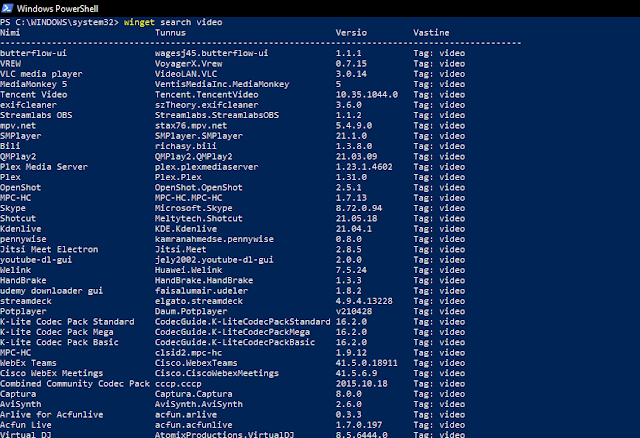Click the 'richasy.bili' package ID
This screenshot has height=438, width=640.
pyautogui.click(x=186, y=146)
